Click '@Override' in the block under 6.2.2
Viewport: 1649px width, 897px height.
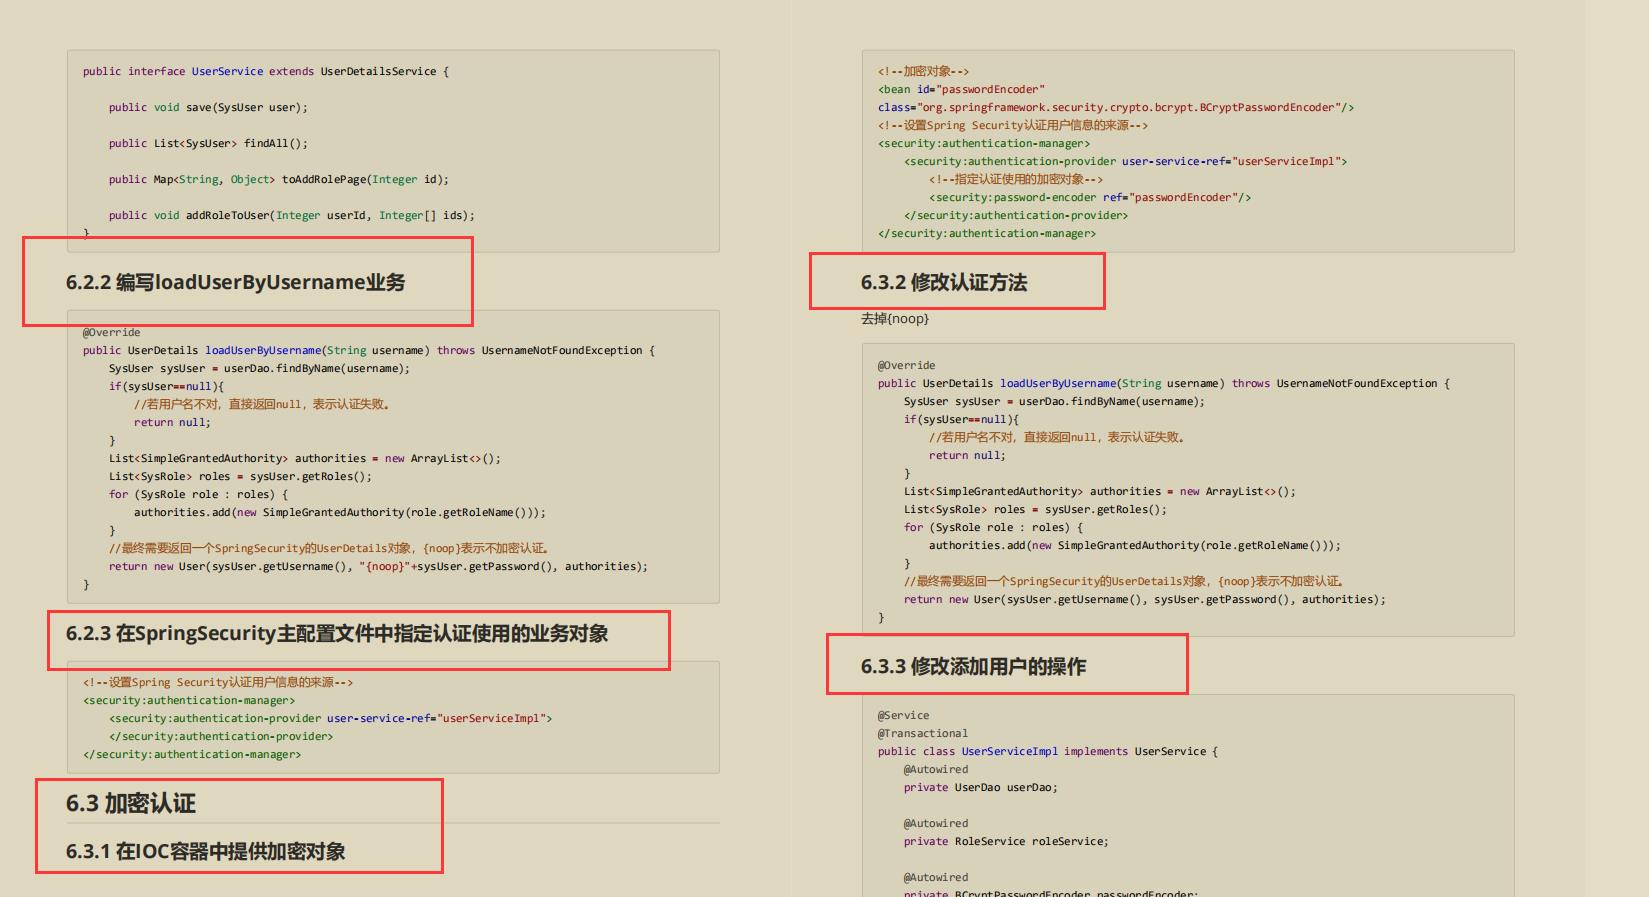112,333
